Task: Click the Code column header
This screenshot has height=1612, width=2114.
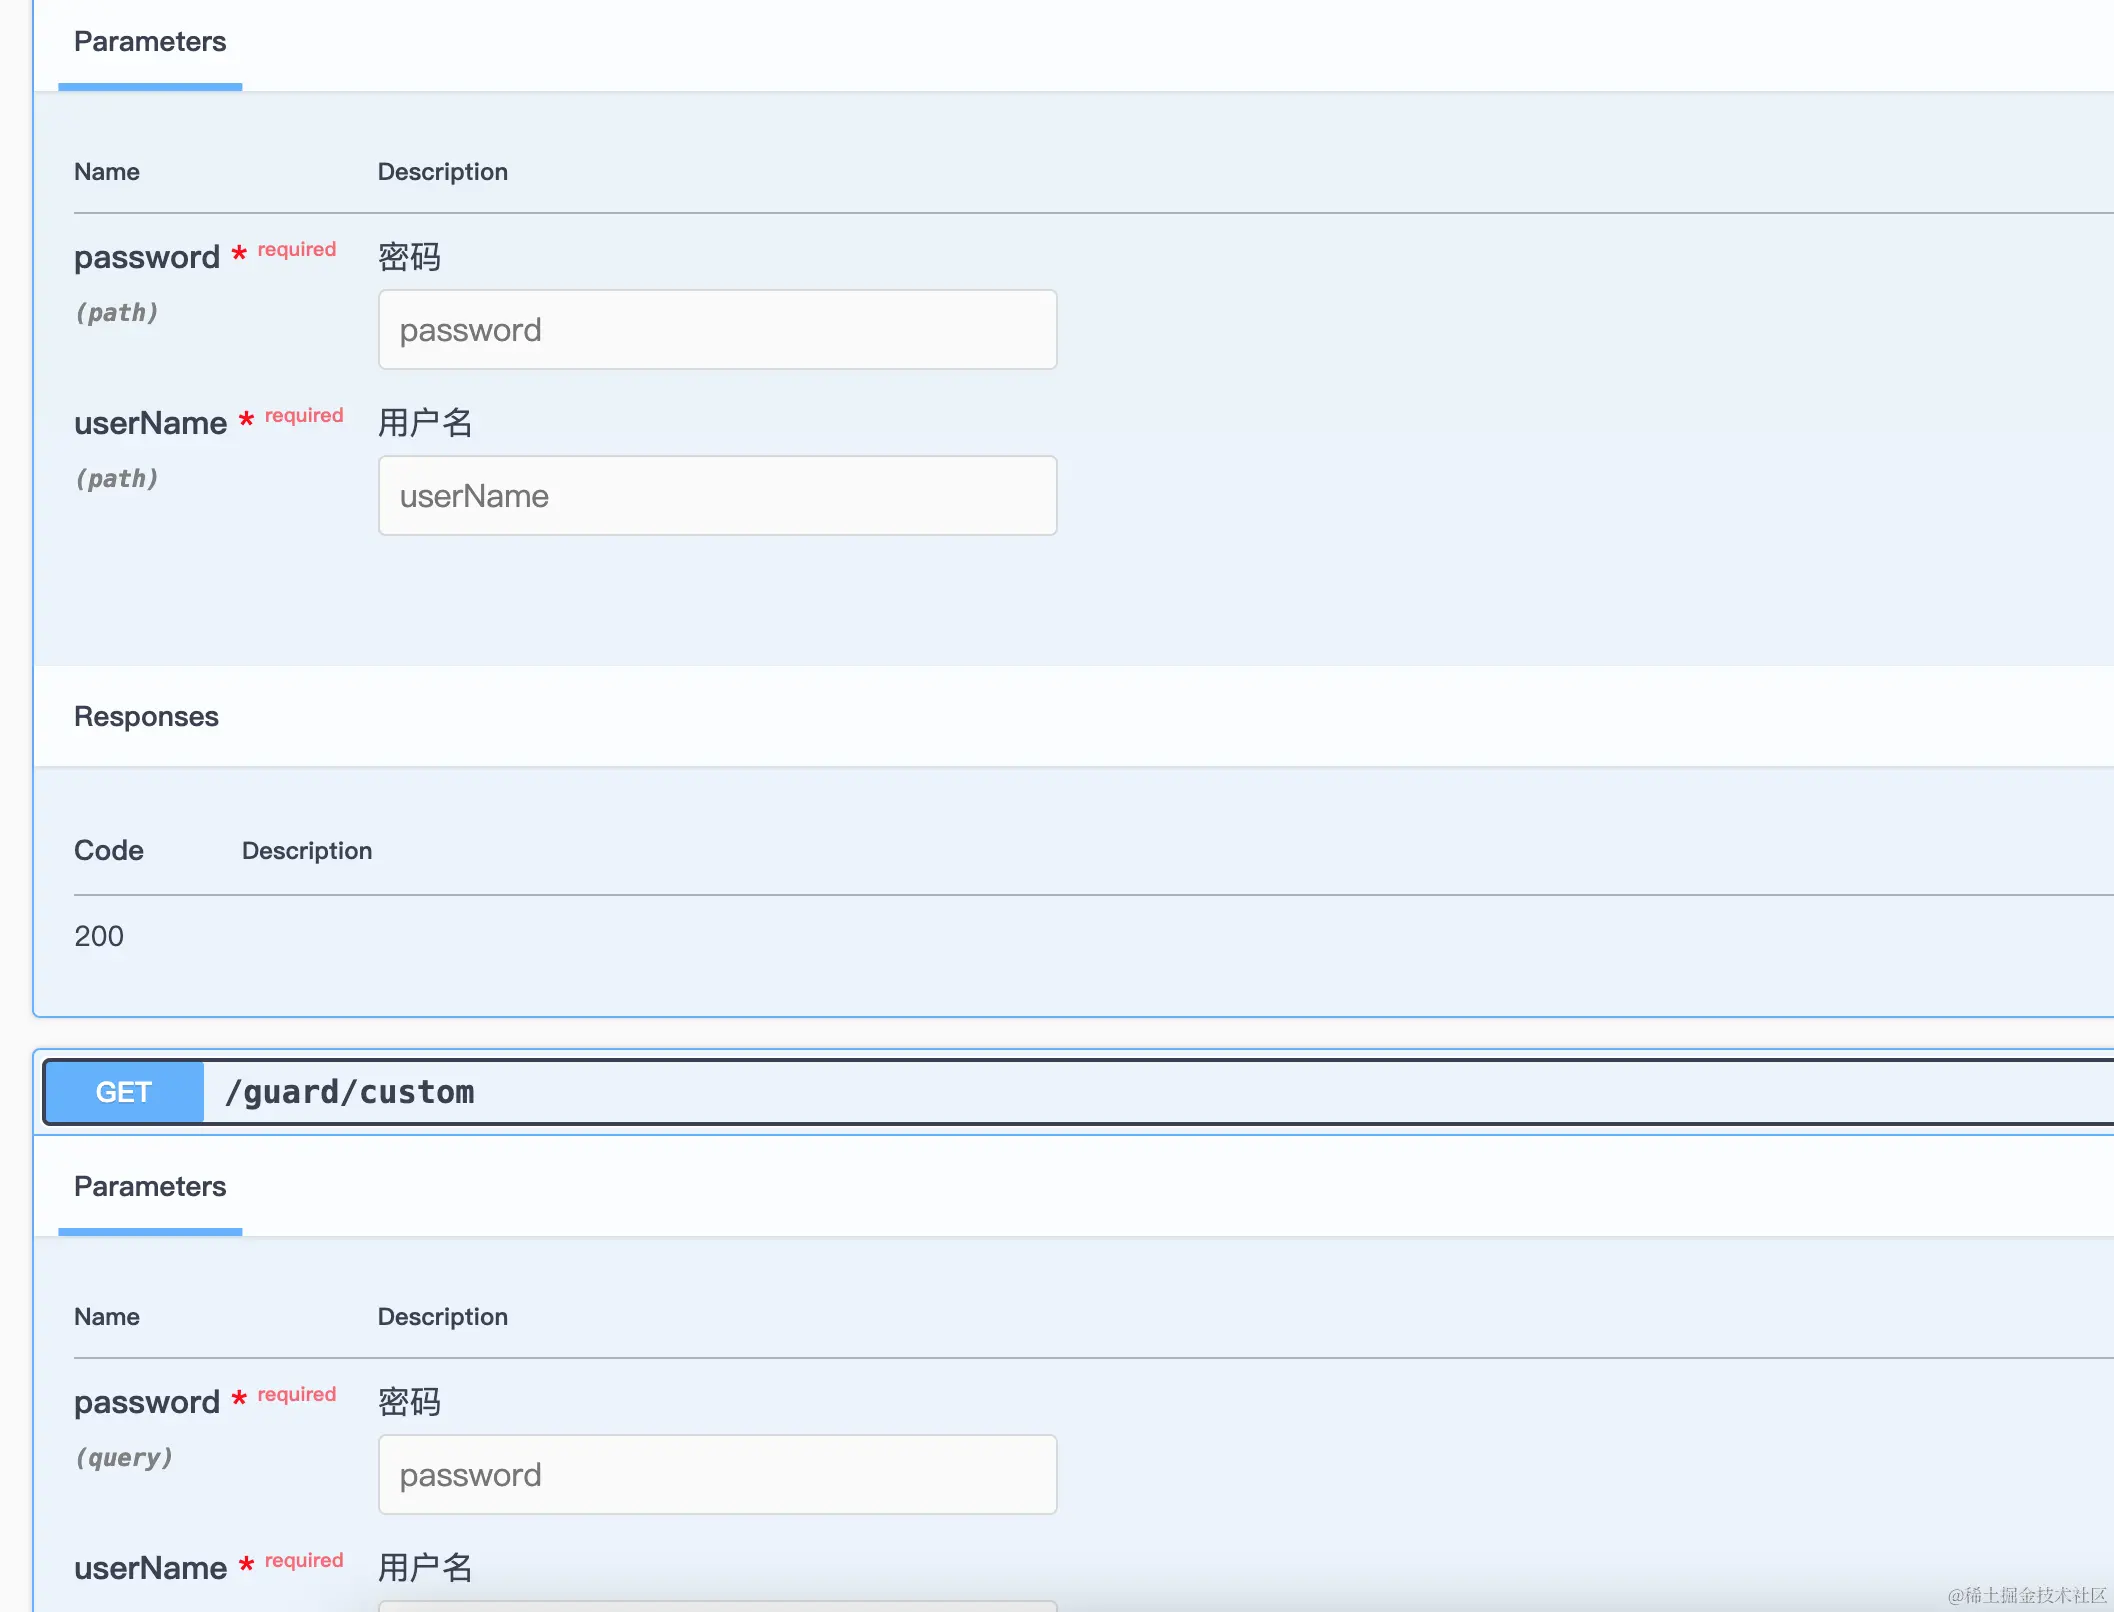Action: (x=109, y=850)
